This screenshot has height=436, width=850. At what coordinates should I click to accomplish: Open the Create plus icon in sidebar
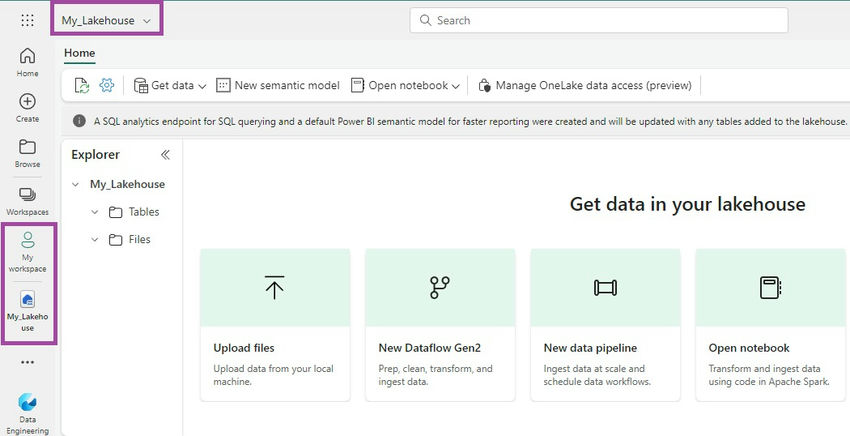[27, 107]
